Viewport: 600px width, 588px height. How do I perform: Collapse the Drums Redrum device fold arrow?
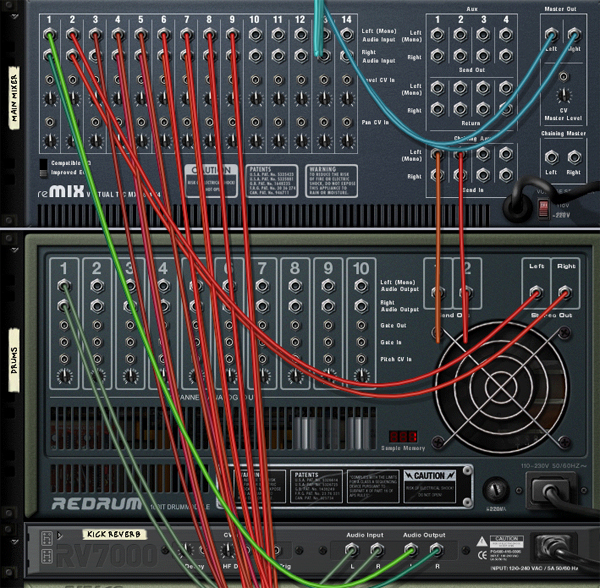click(x=15, y=250)
